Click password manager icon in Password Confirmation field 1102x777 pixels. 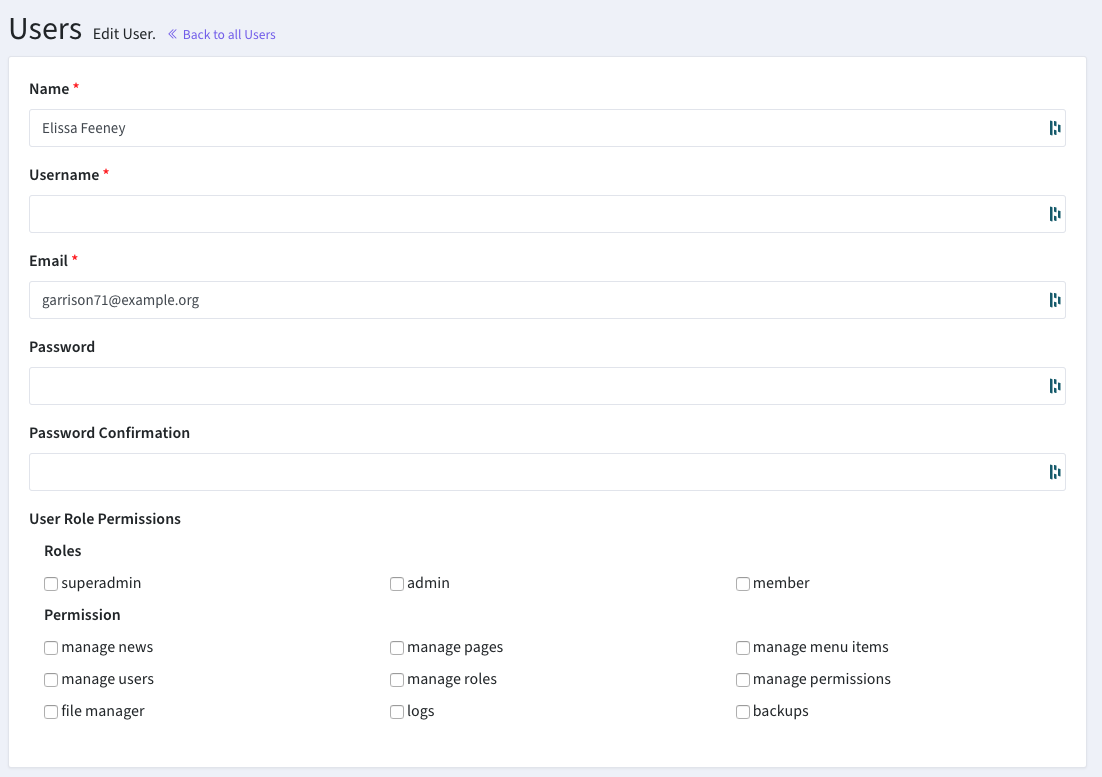1054,472
